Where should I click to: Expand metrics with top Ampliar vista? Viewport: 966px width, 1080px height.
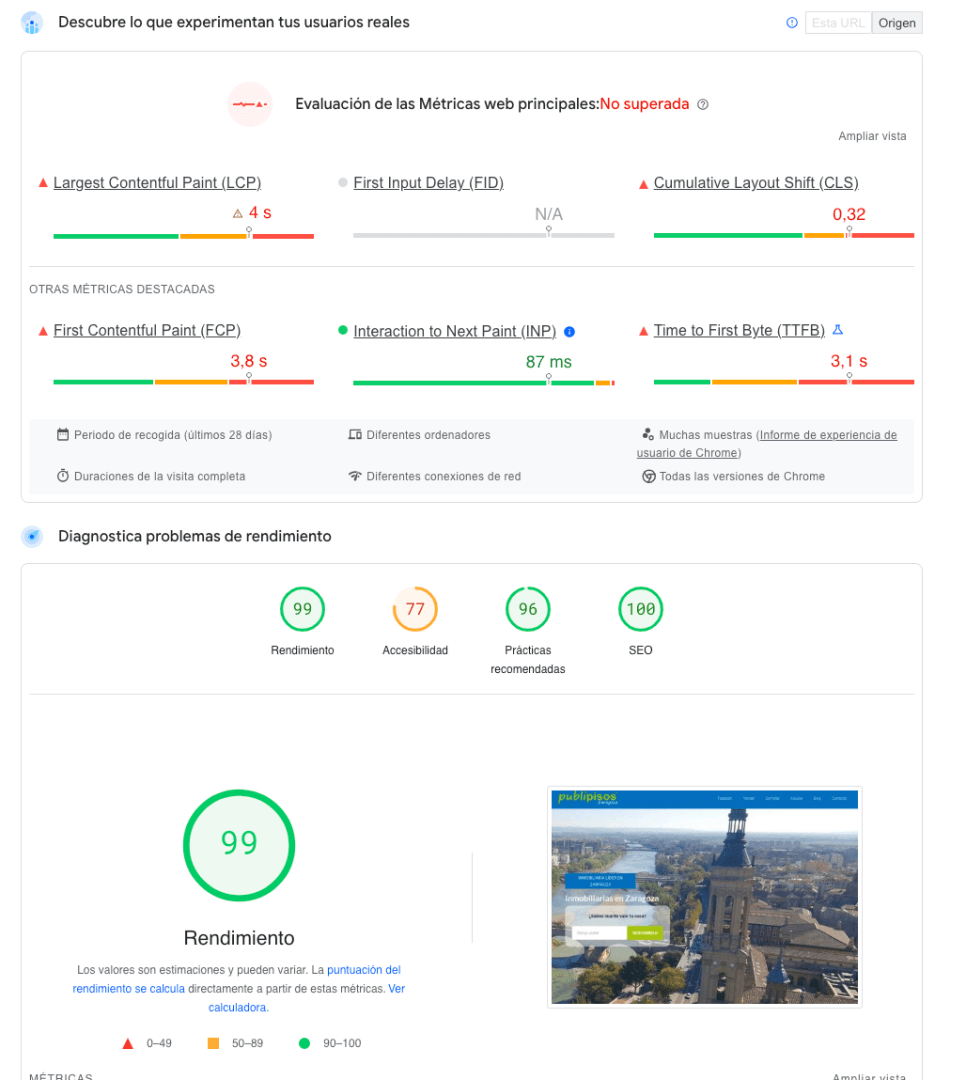(x=872, y=136)
